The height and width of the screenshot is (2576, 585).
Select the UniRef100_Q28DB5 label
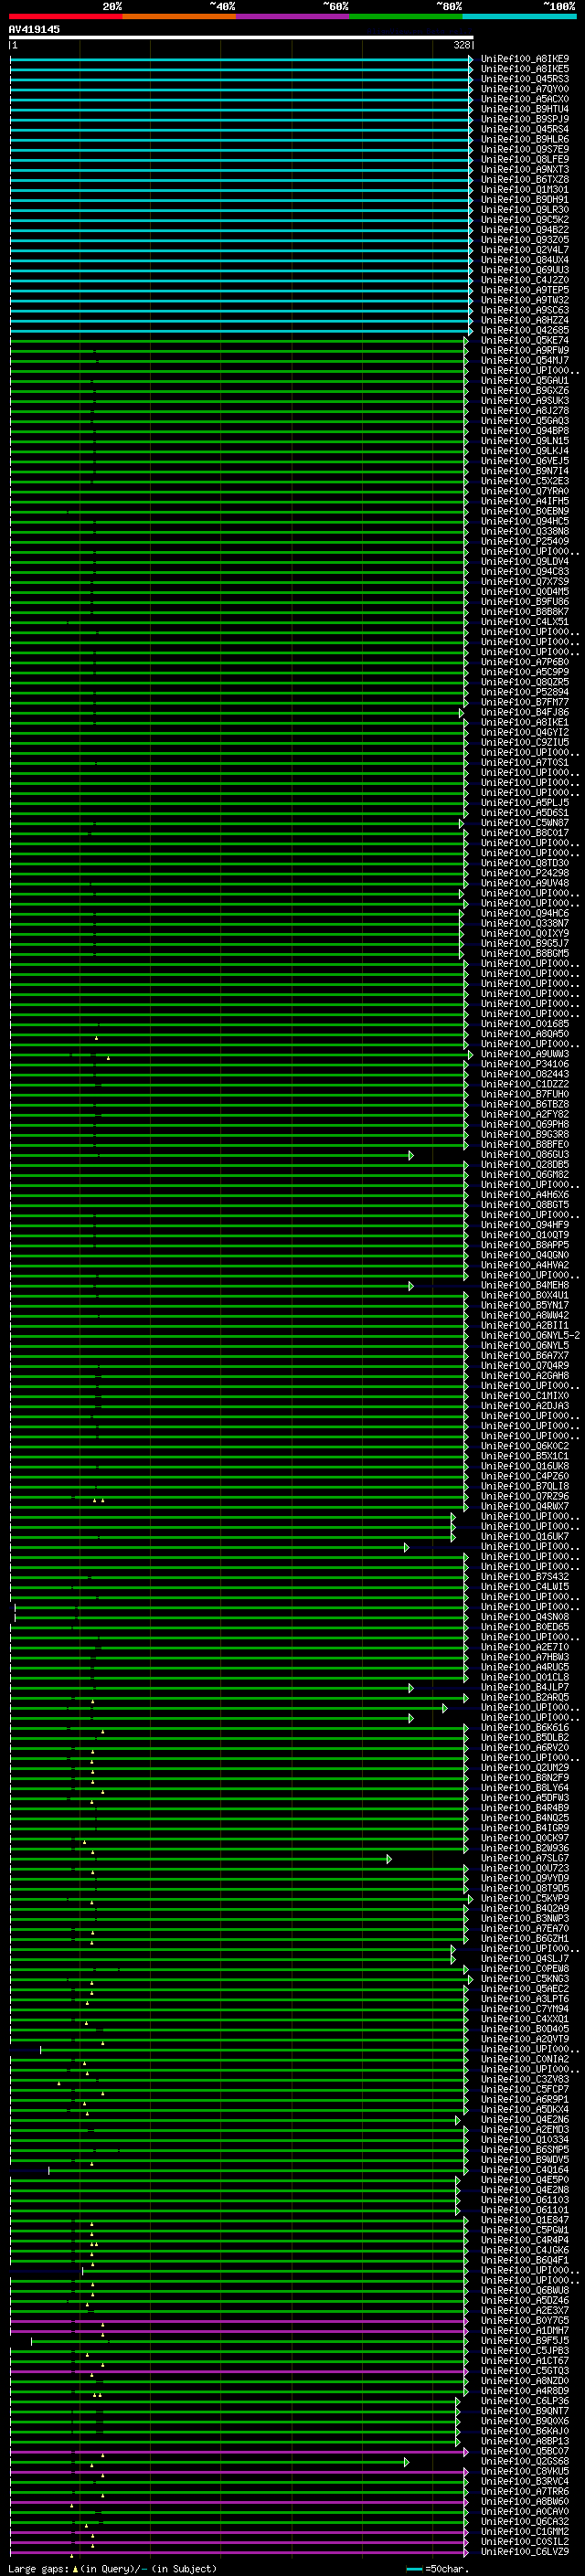click(525, 1165)
